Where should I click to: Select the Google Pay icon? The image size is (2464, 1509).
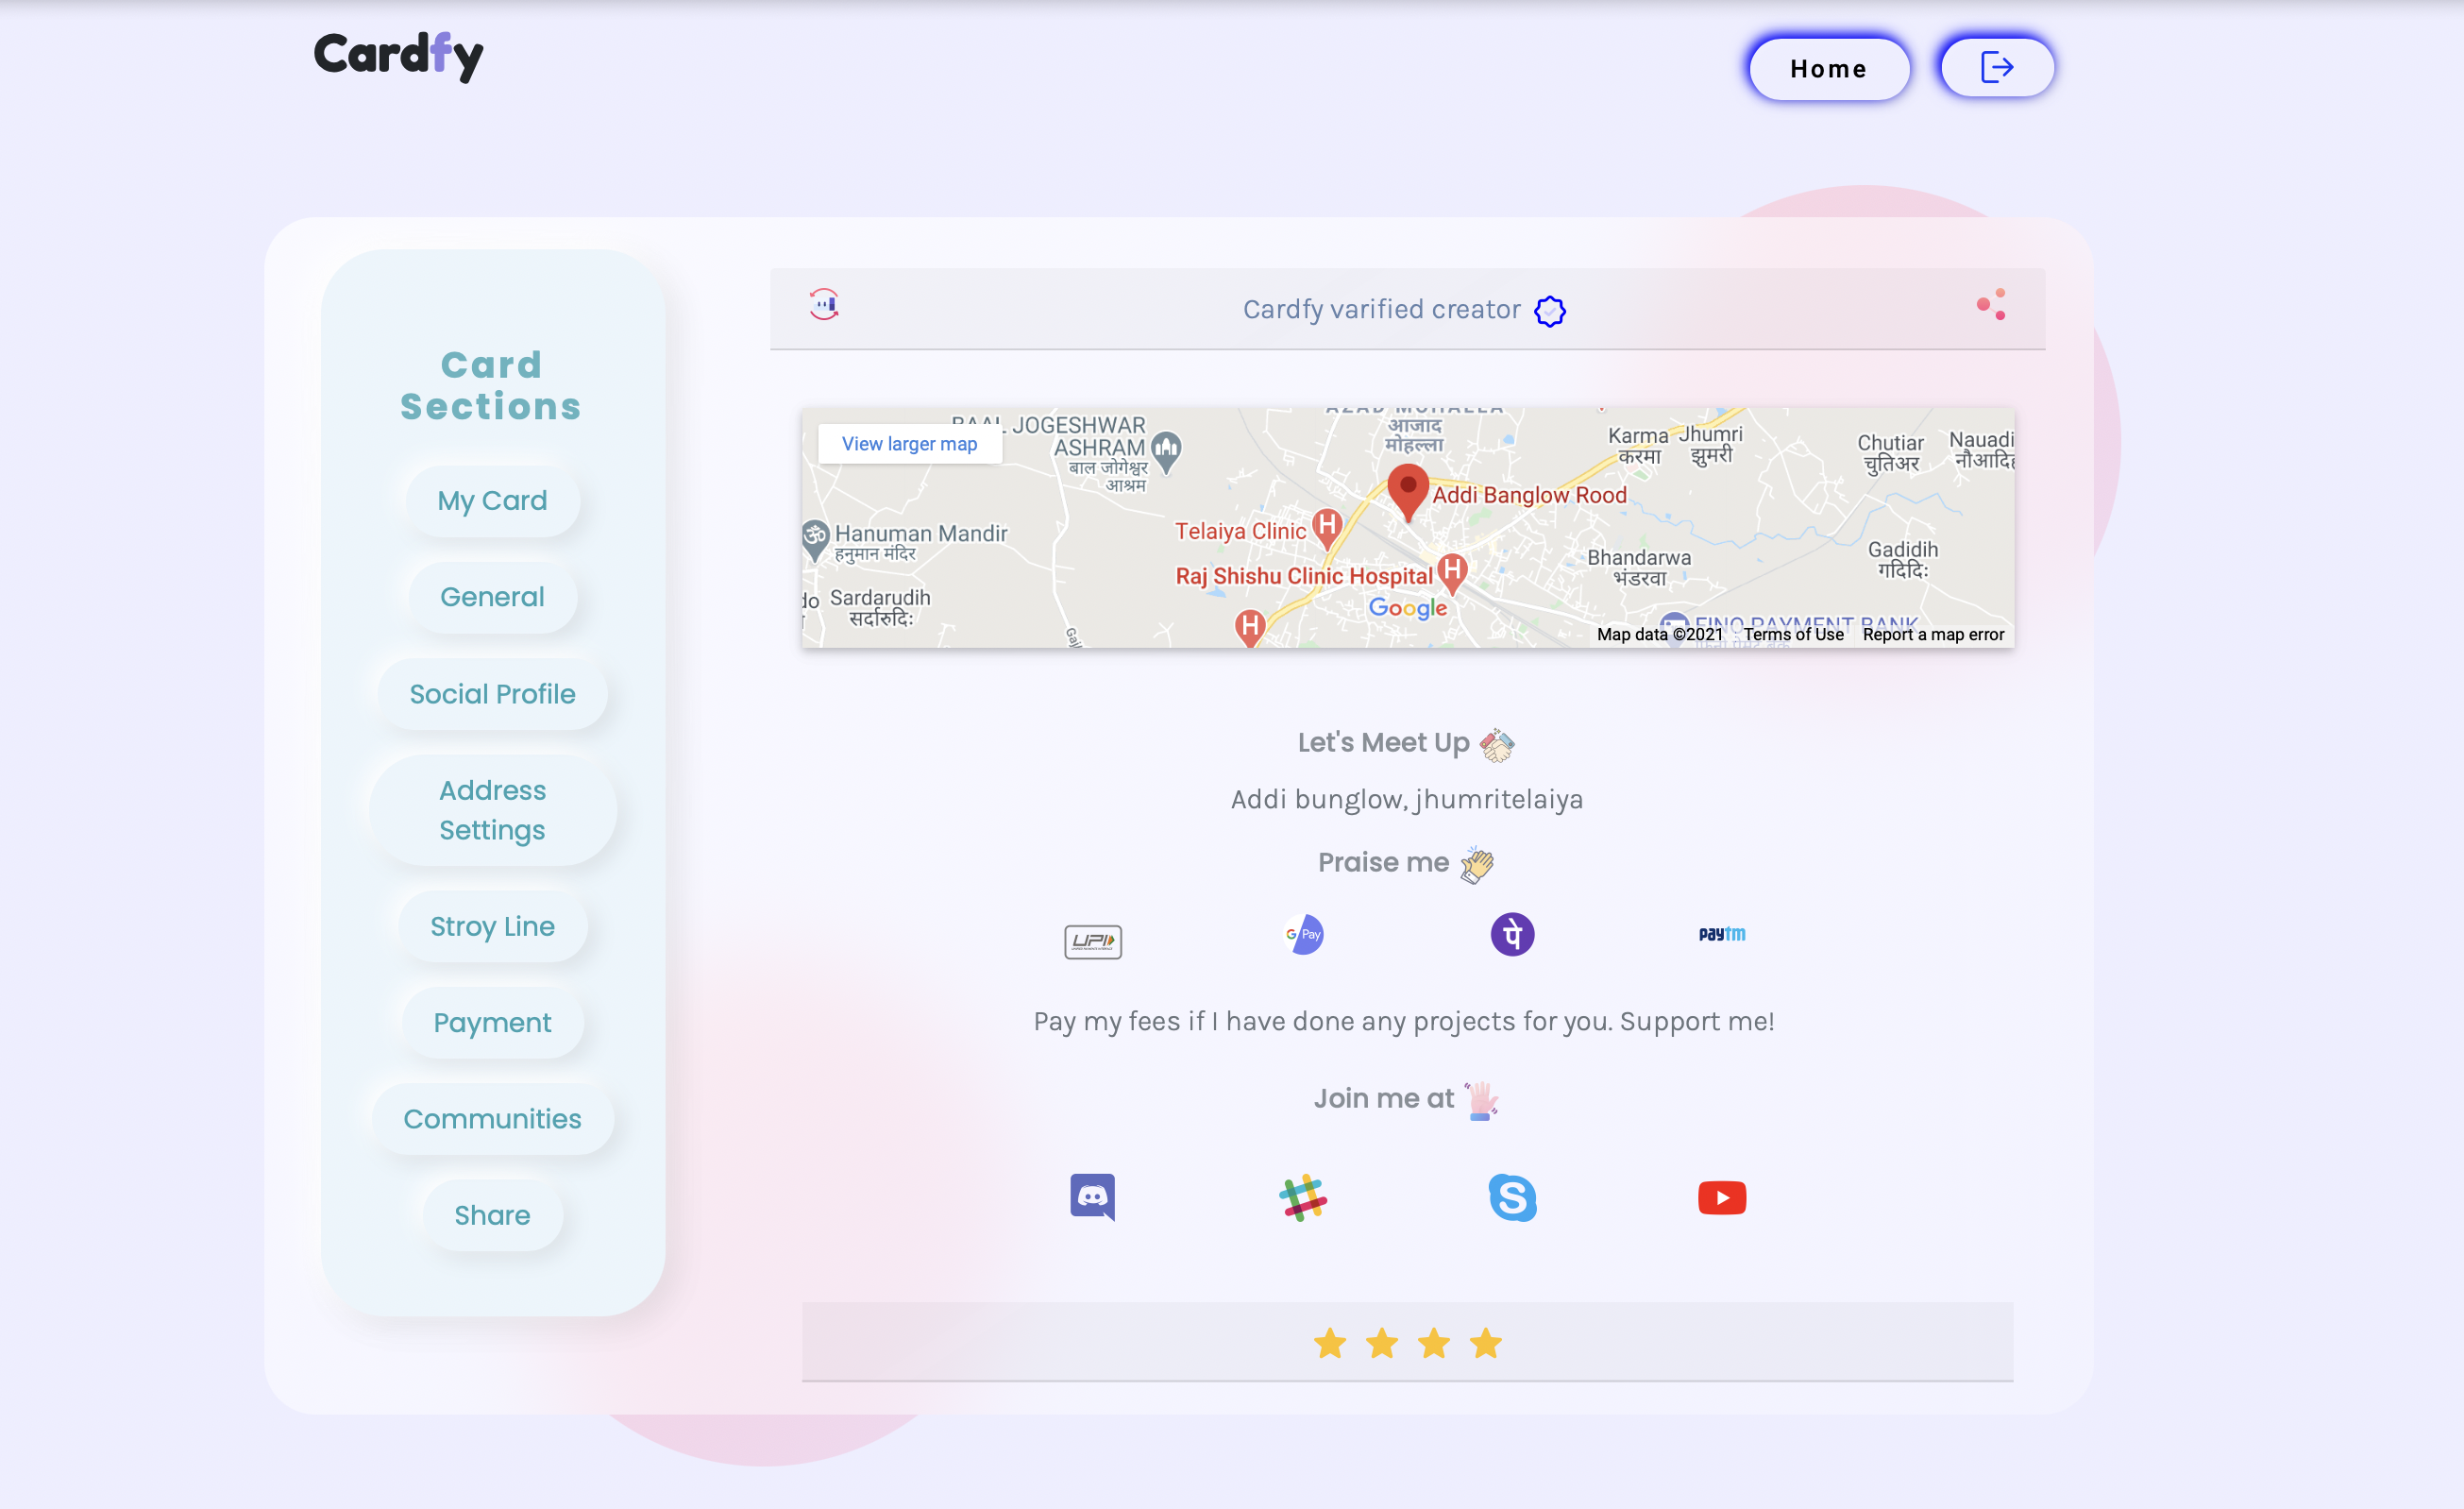coord(1303,934)
